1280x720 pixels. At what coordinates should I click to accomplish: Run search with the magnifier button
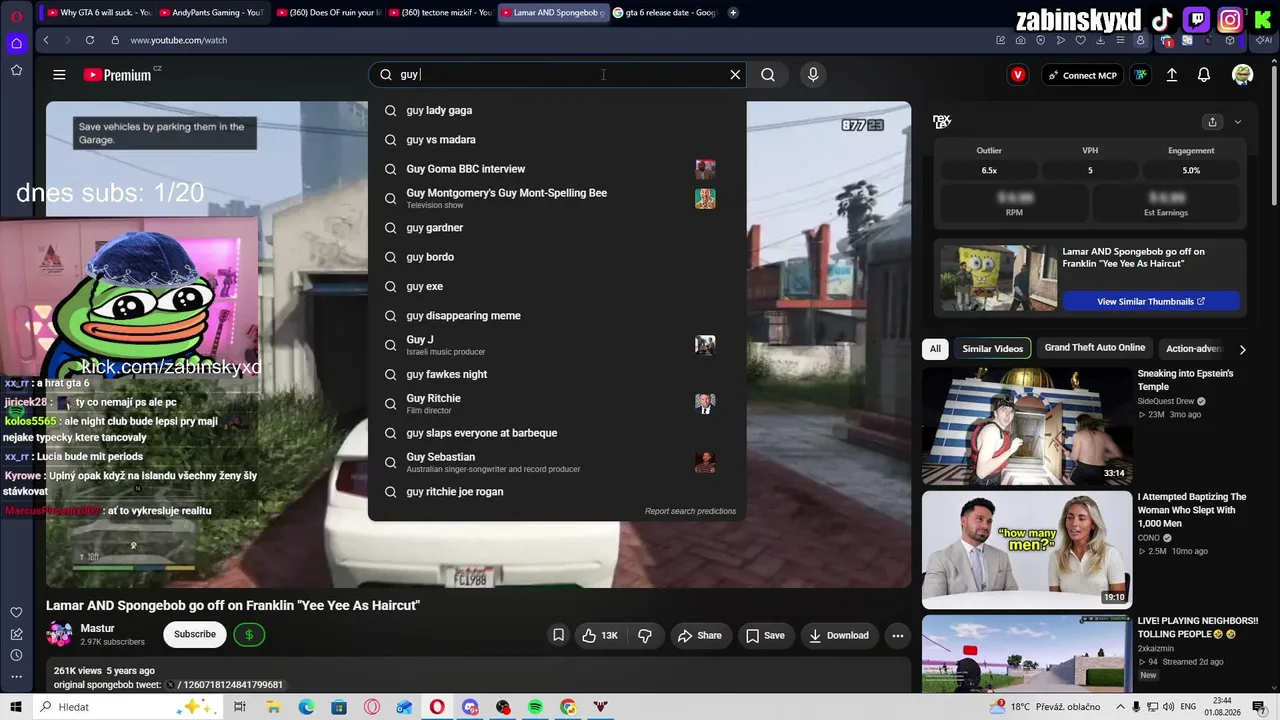[768, 75]
